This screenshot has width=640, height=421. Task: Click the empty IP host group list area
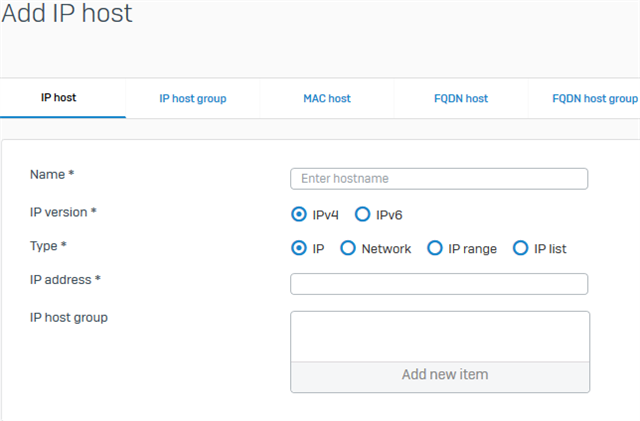coord(440,336)
